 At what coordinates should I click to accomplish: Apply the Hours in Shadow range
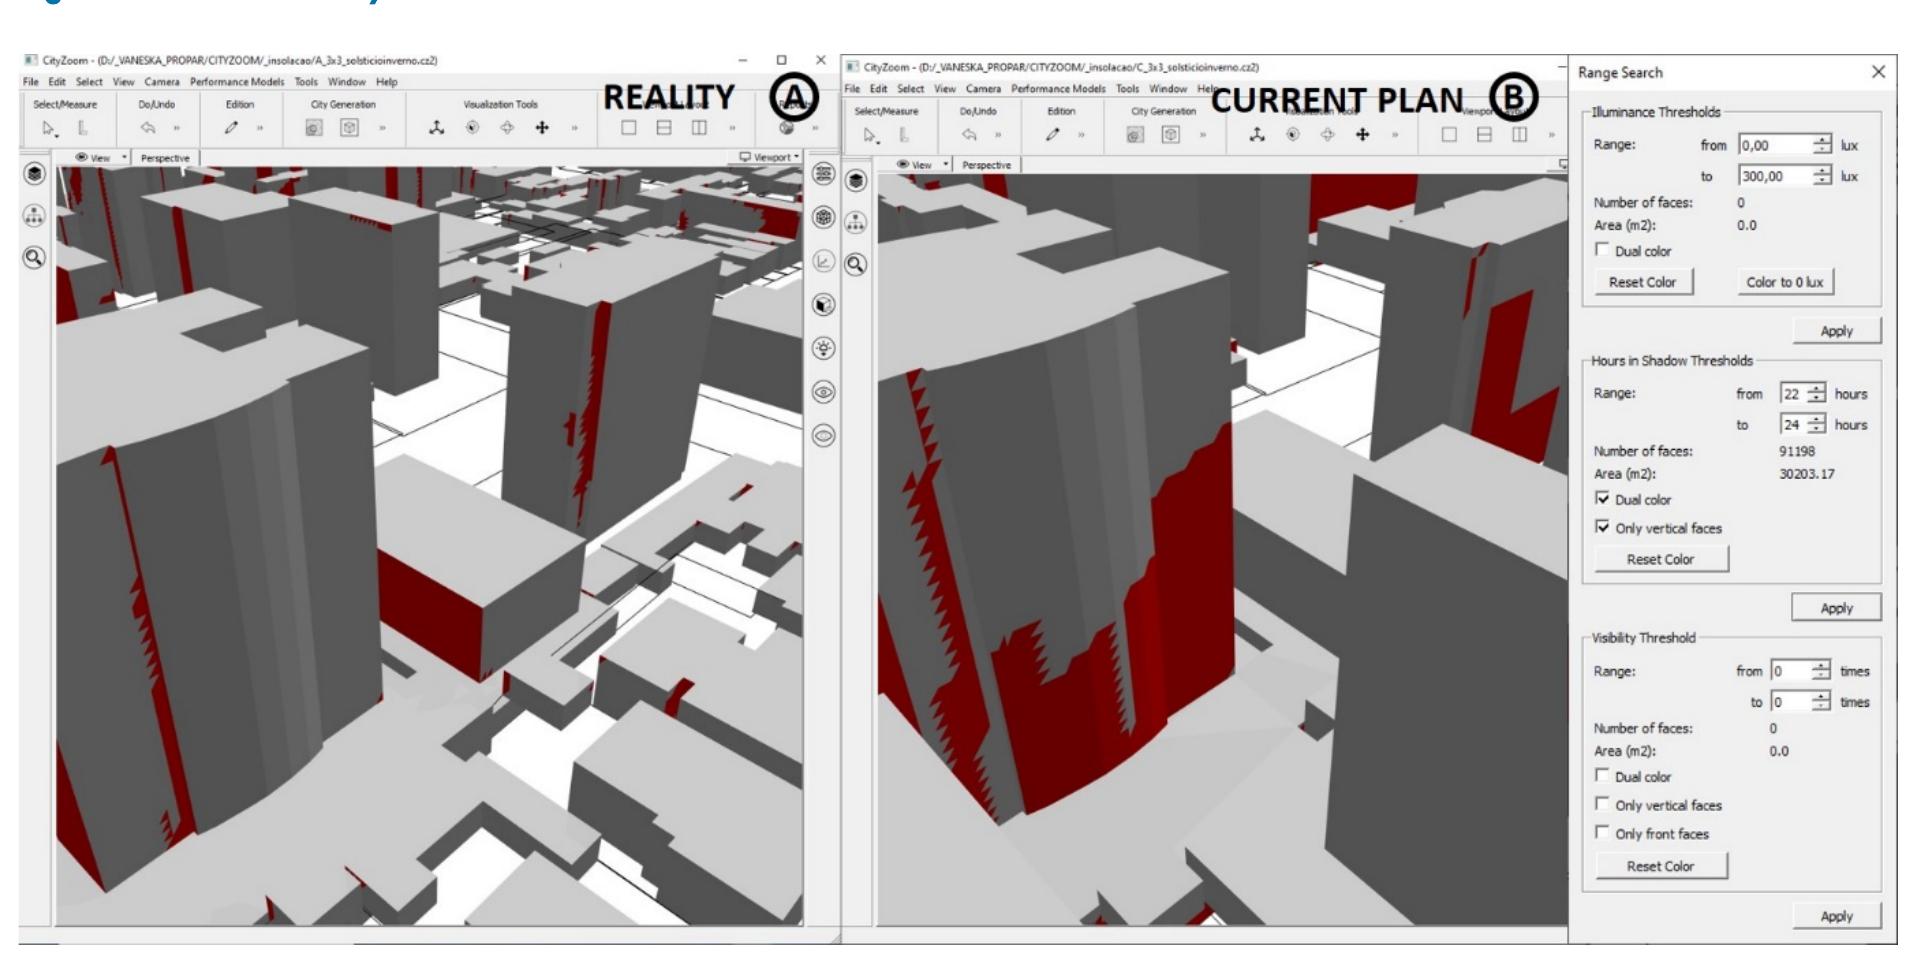(1836, 608)
